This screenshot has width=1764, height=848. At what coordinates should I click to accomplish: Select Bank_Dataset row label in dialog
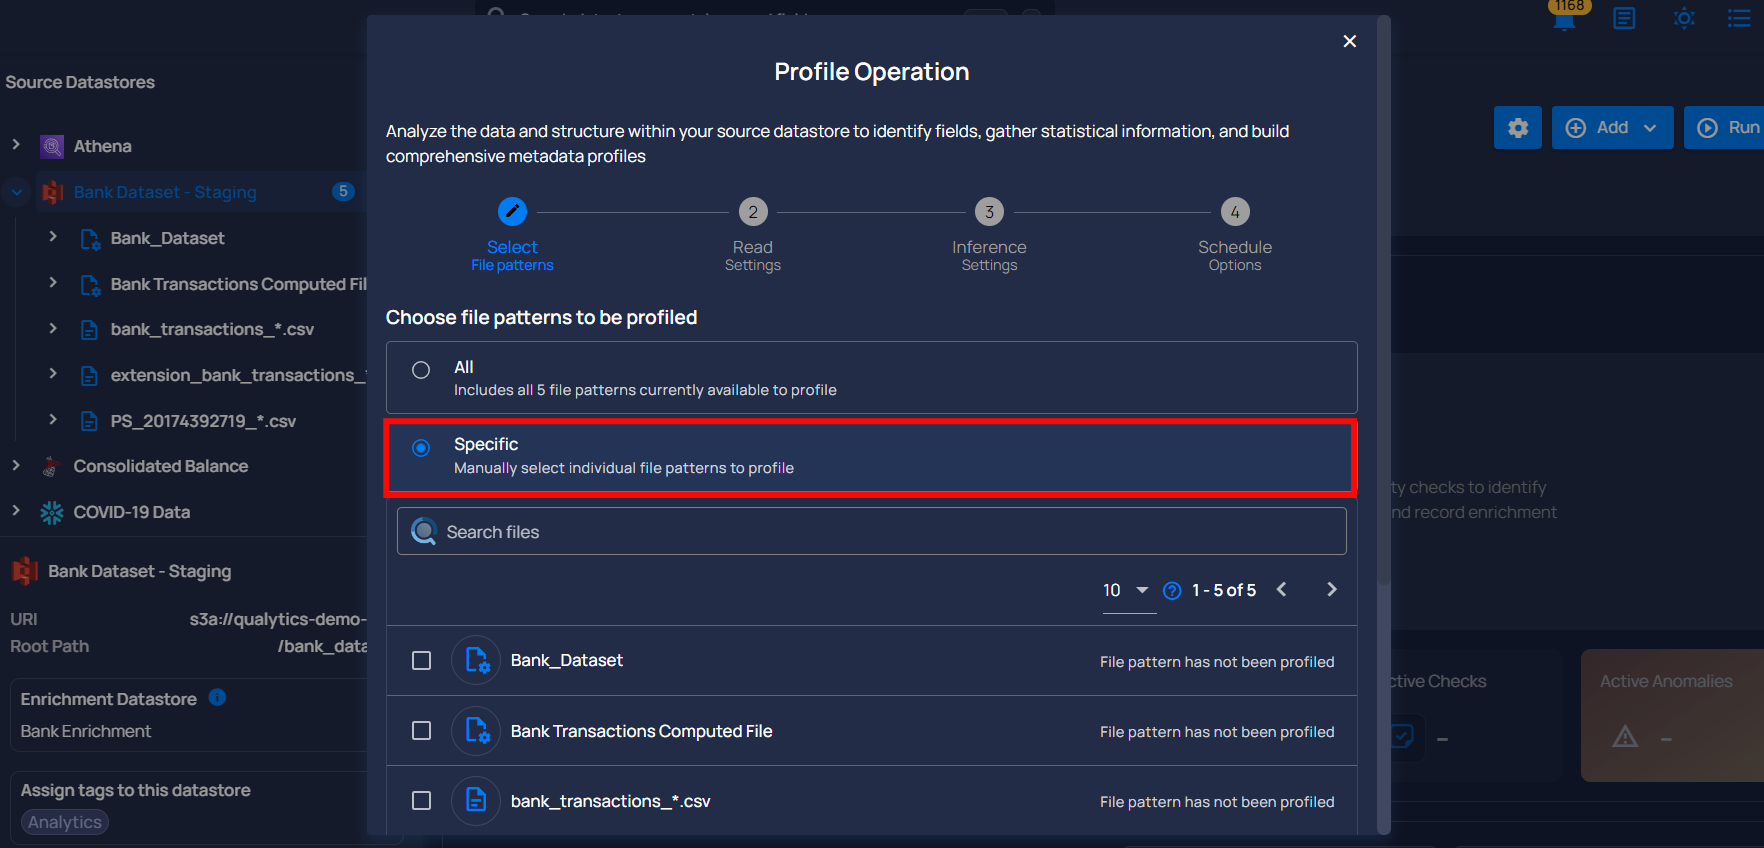click(x=566, y=660)
